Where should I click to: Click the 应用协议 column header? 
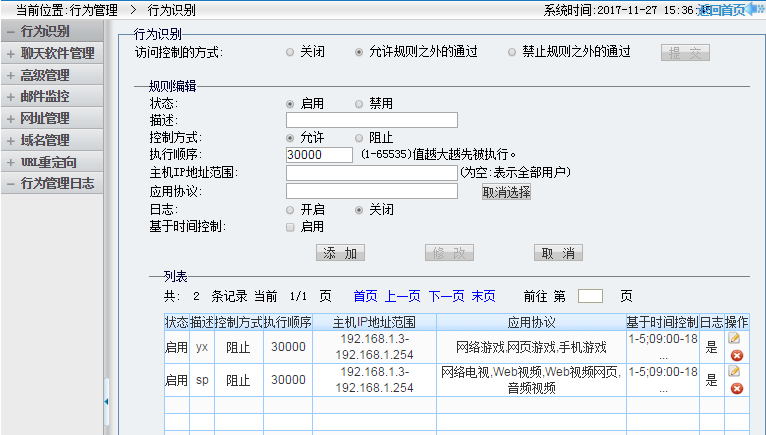pos(532,322)
